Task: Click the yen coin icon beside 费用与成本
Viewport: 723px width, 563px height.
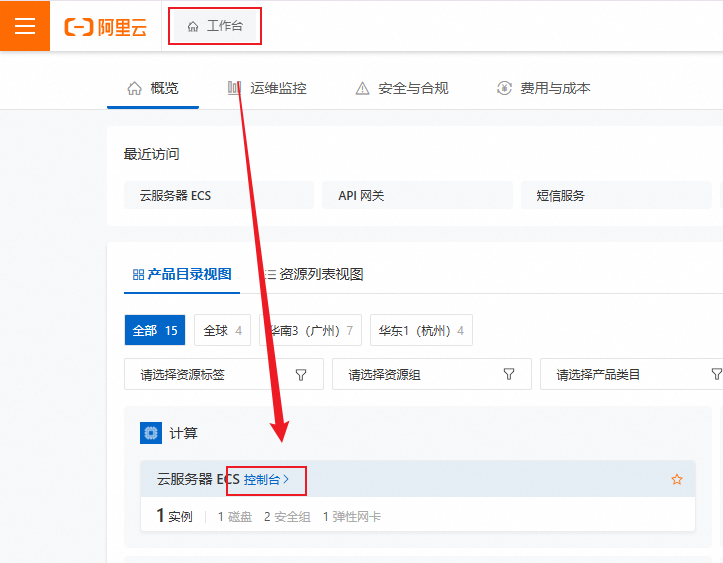Action: (504, 88)
